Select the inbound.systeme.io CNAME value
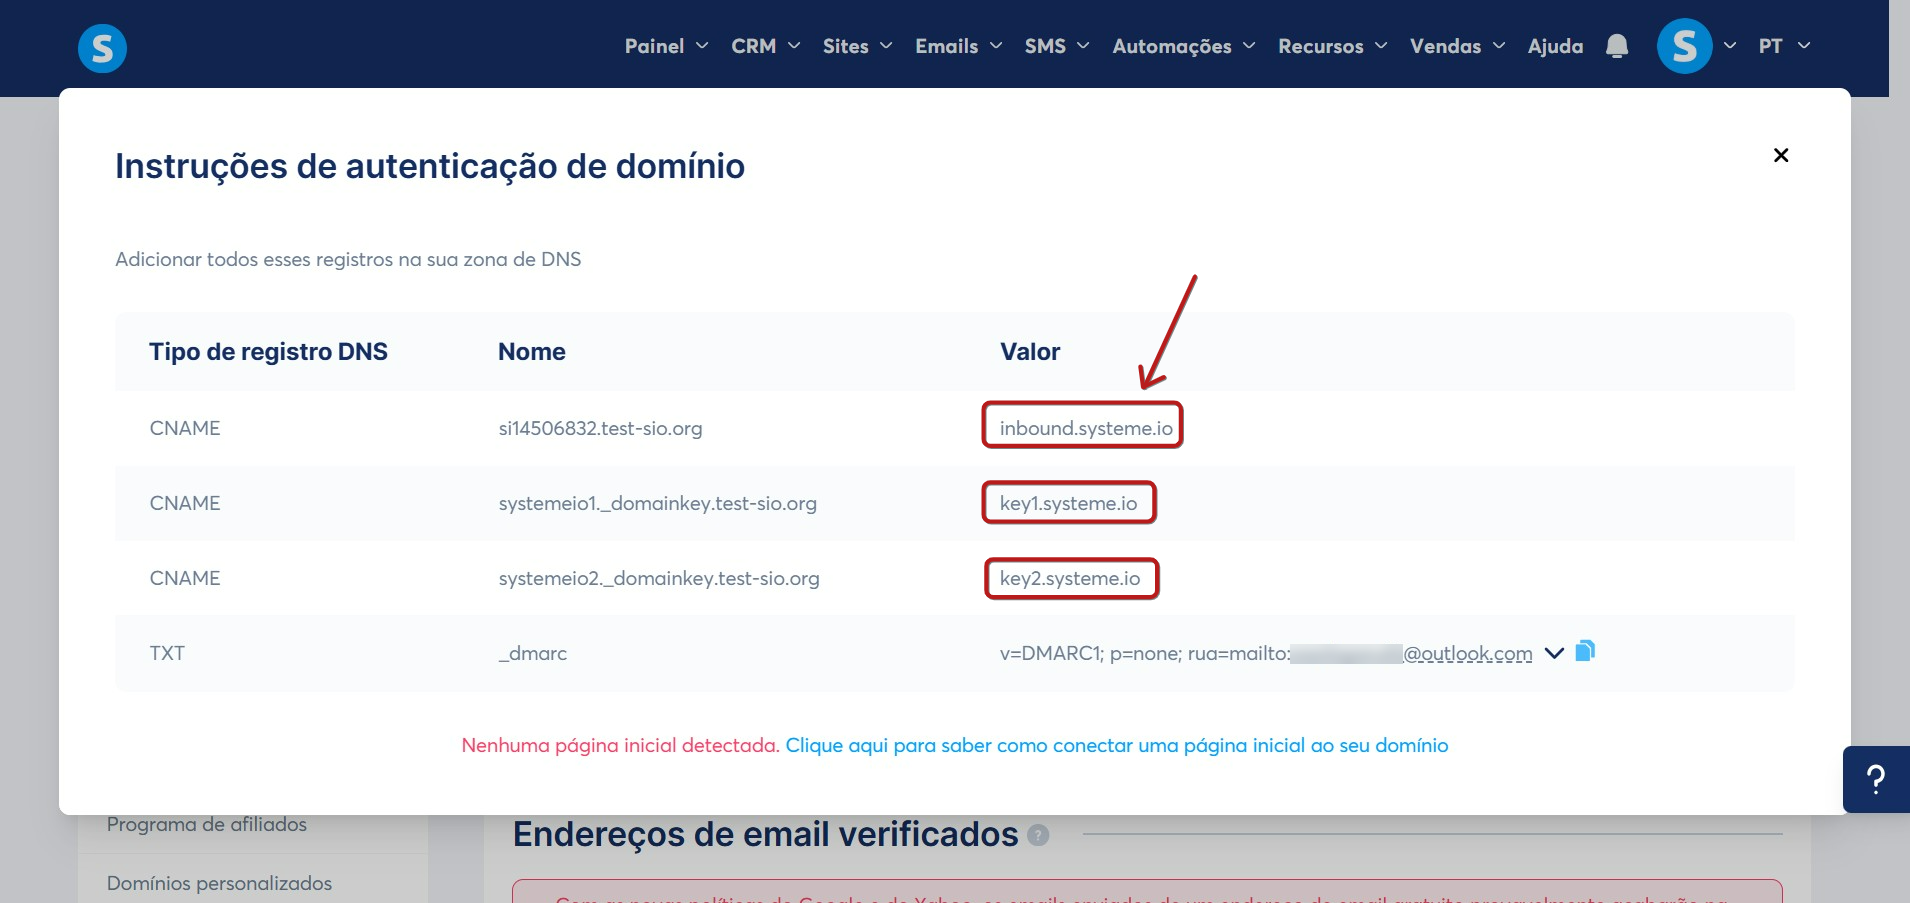 click(x=1086, y=428)
